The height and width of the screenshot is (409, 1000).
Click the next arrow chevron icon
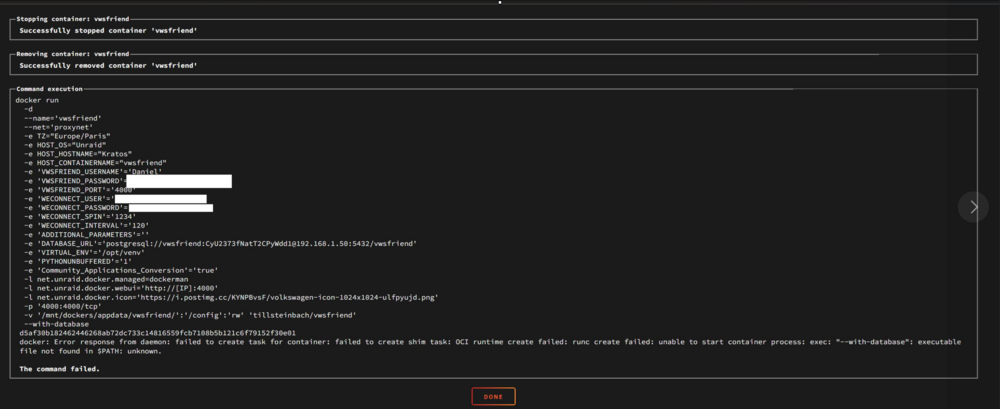[x=973, y=207]
